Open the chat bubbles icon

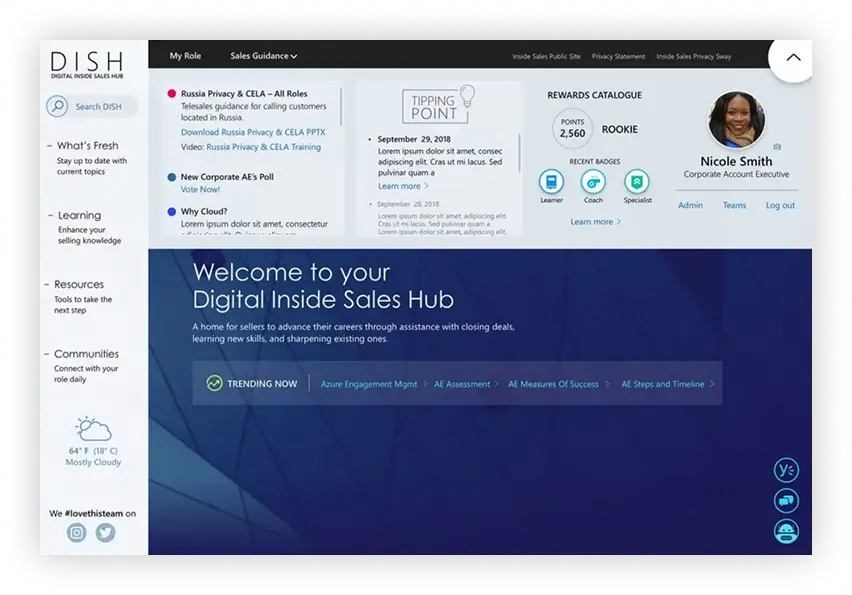(786, 500)
